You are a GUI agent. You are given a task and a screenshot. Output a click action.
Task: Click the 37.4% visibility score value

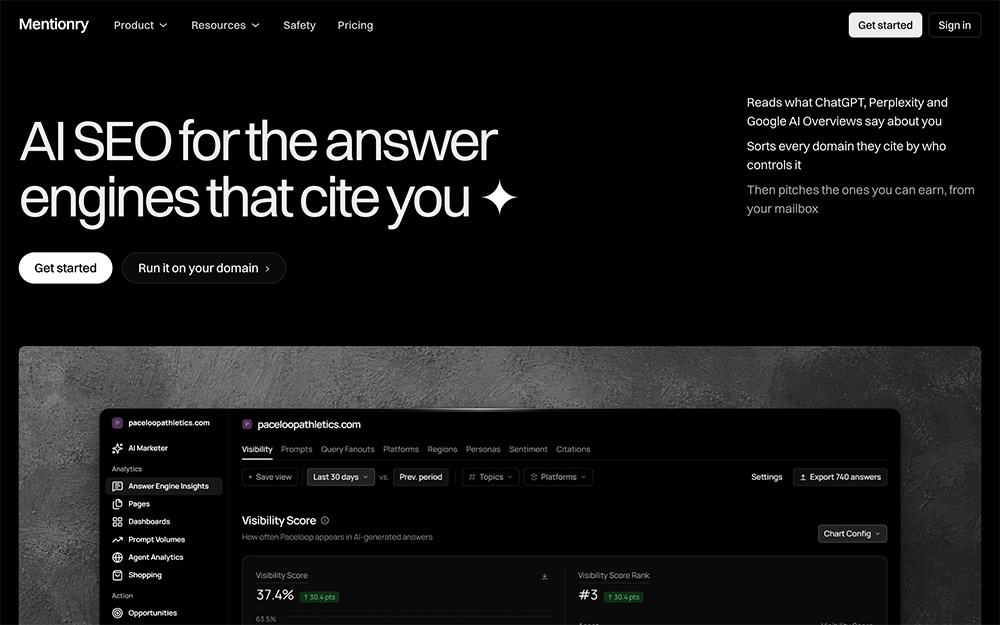click(275, 595)
